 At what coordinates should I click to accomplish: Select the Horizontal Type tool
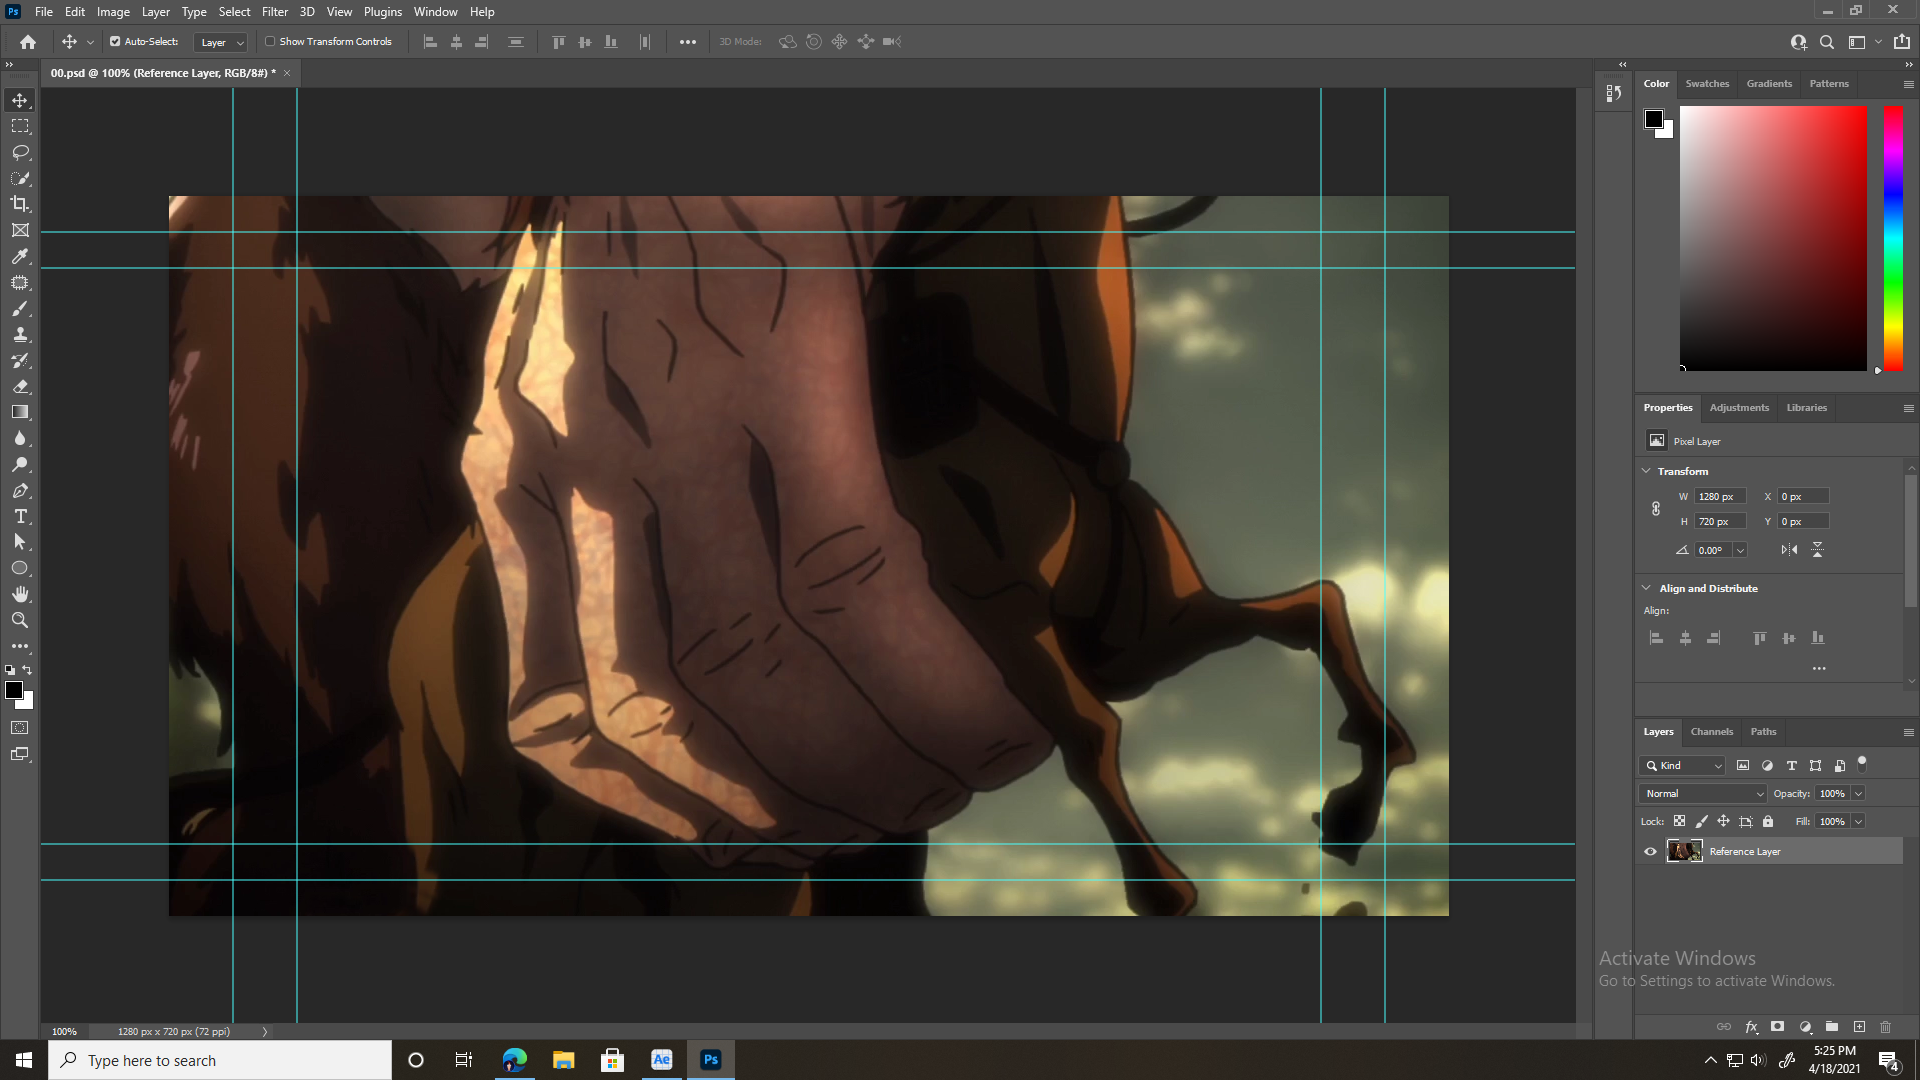20,516
